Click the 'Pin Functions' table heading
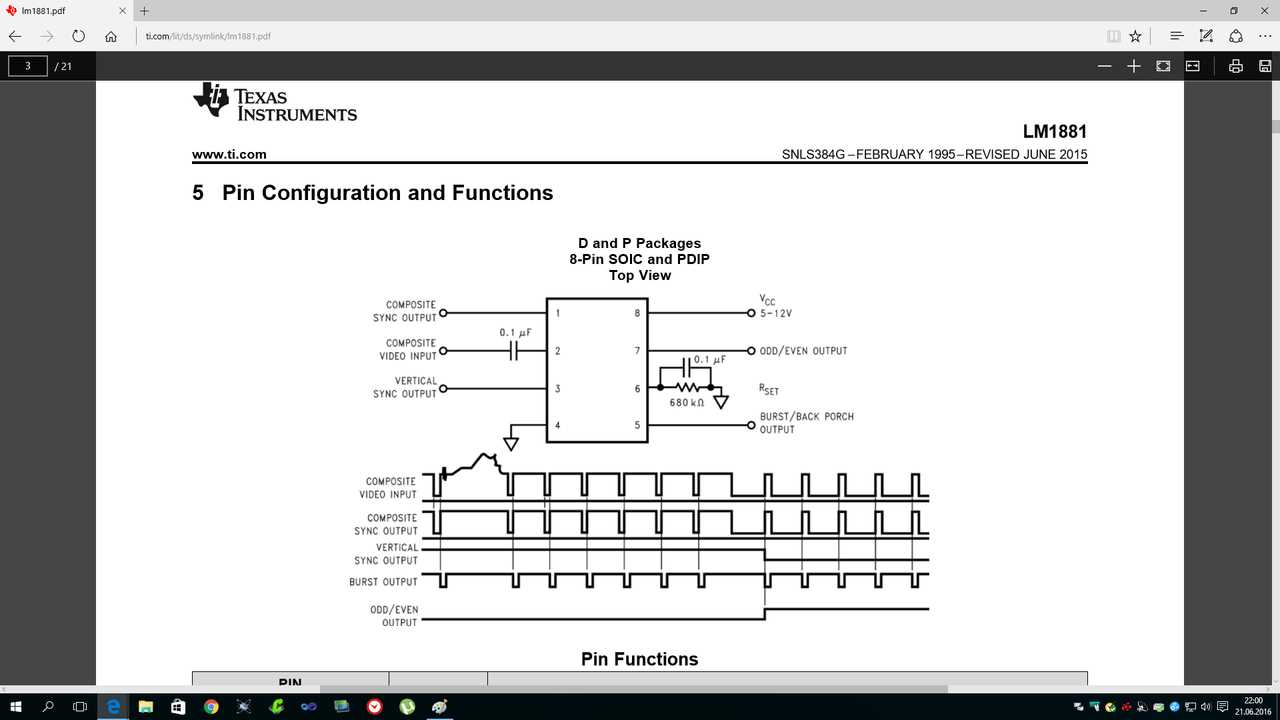This screenshot has height=720, width=1280. pos(639,659)
